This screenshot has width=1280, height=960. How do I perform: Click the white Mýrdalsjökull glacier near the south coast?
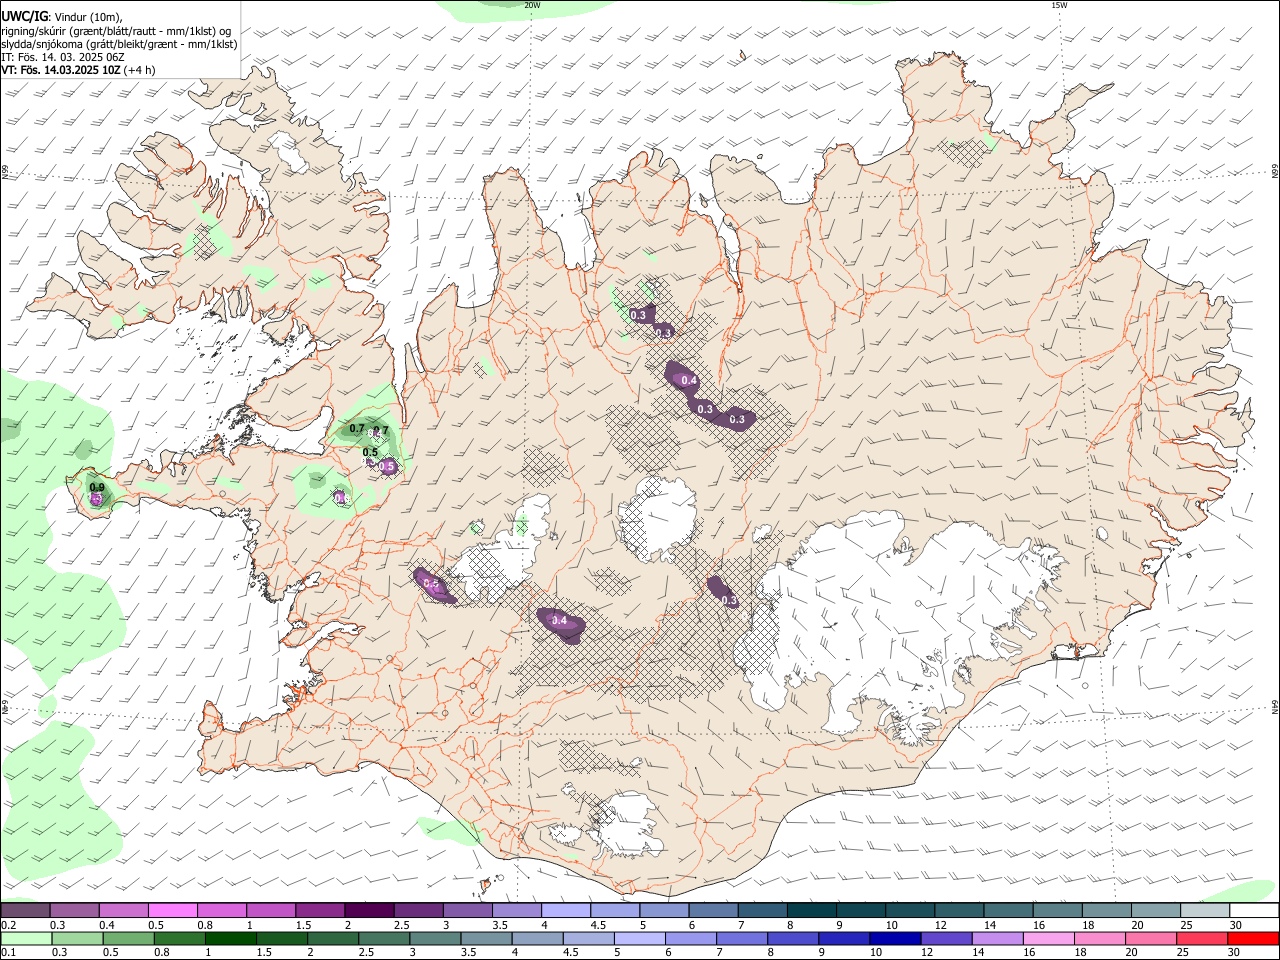tap(625, 823)
